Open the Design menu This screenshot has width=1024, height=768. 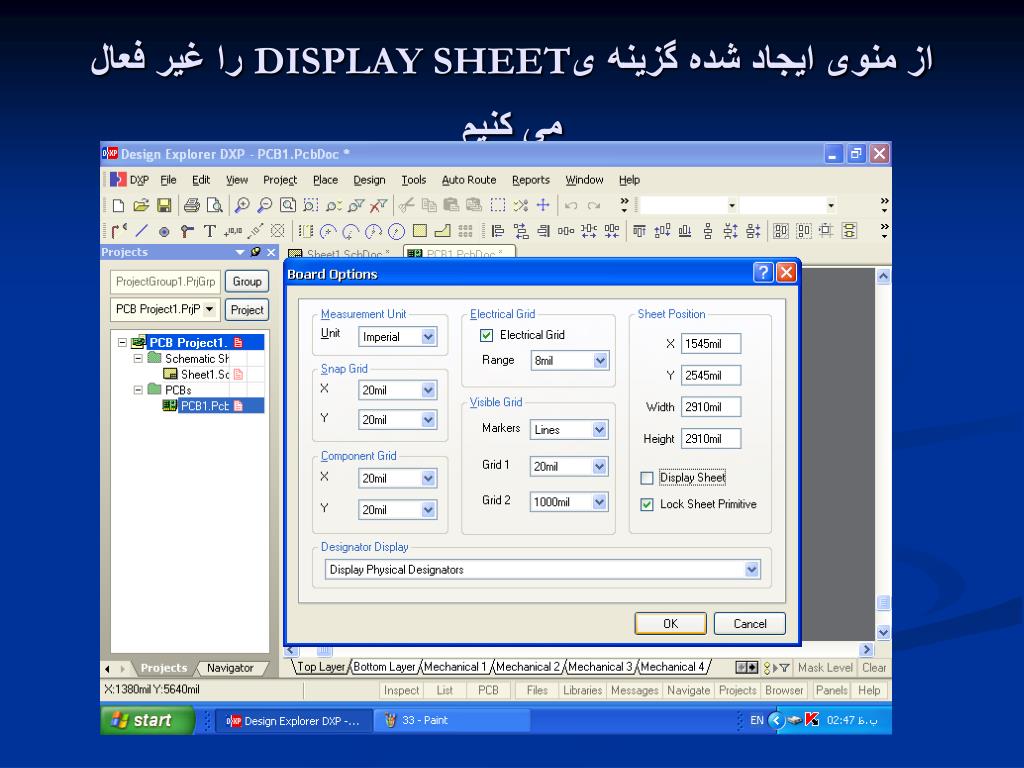(369, 180)
